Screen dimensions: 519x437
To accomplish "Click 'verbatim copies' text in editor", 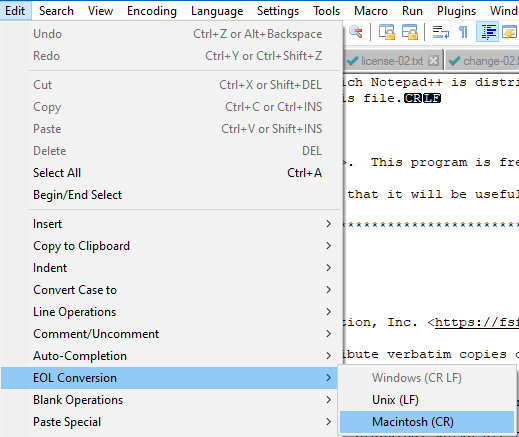I will 447,354.
